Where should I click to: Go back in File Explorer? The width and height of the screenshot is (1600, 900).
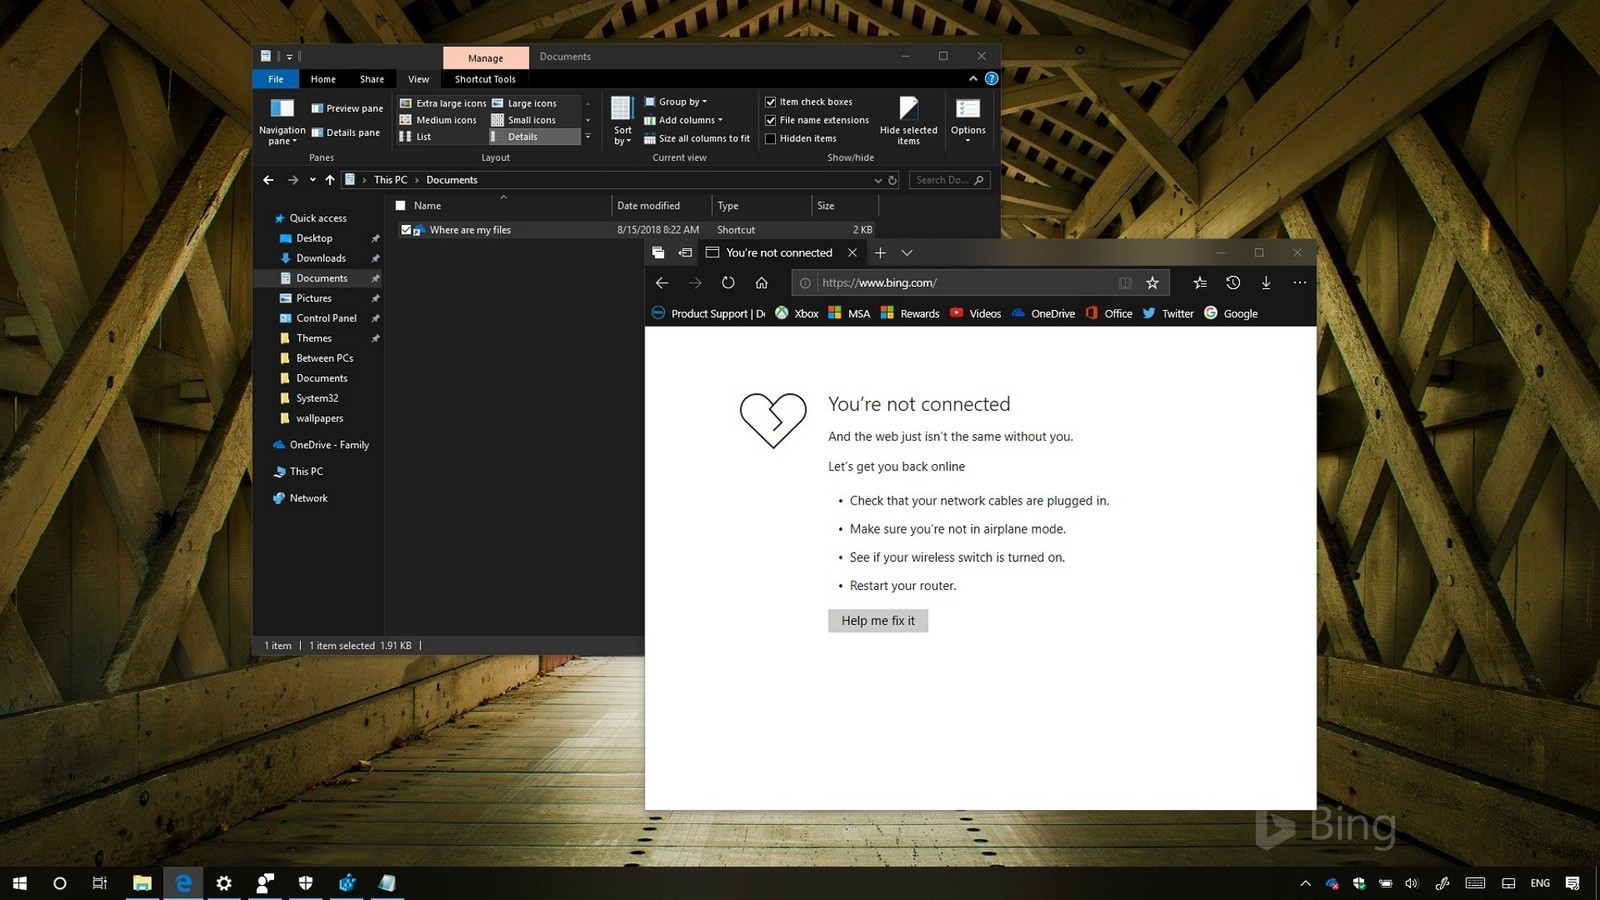pos(268,180)
